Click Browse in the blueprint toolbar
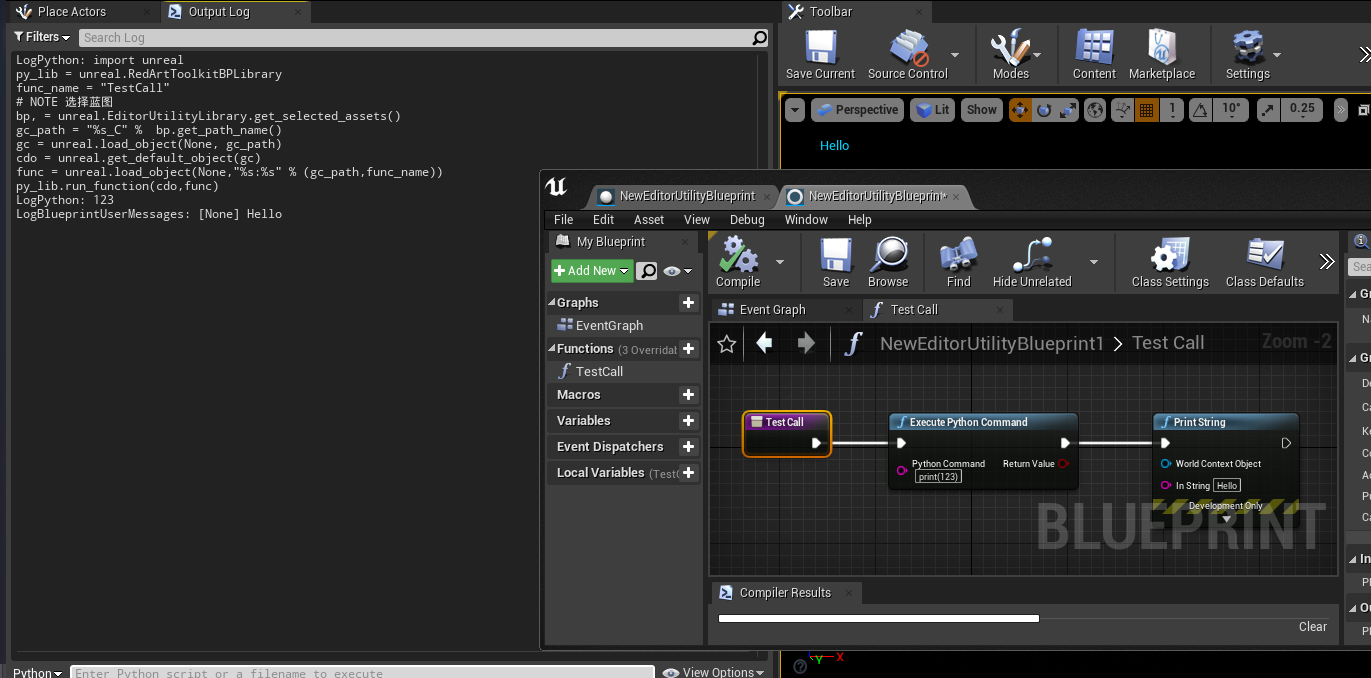Screen dimensions: 1371x678 (x=888, y=263)
